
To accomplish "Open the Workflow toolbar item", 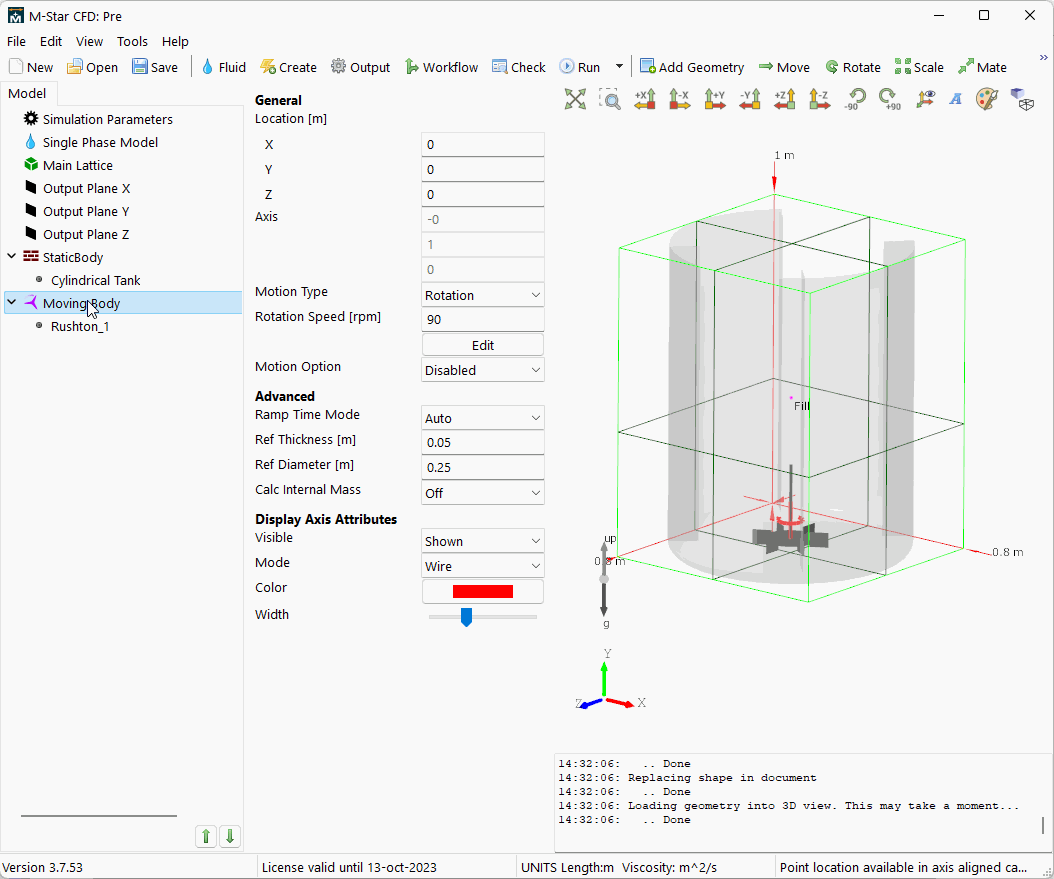I will (441, 67).
